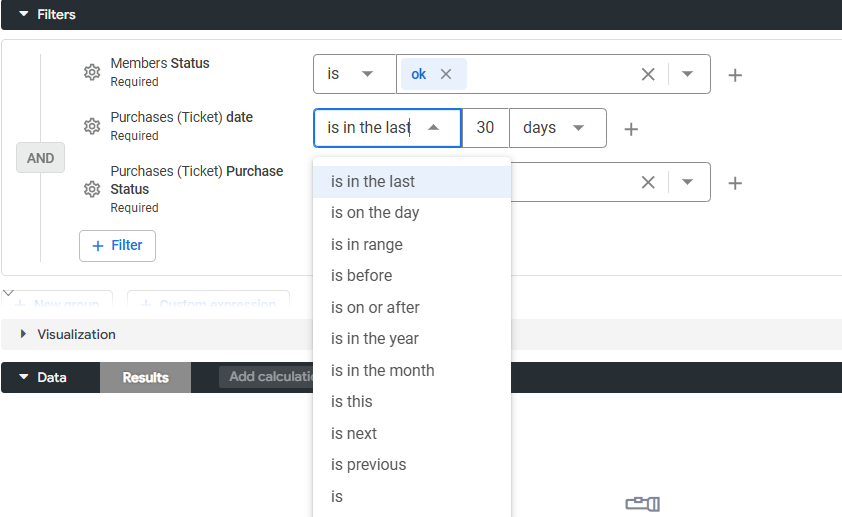Select 'is previous' option

(x=412, y=464)
